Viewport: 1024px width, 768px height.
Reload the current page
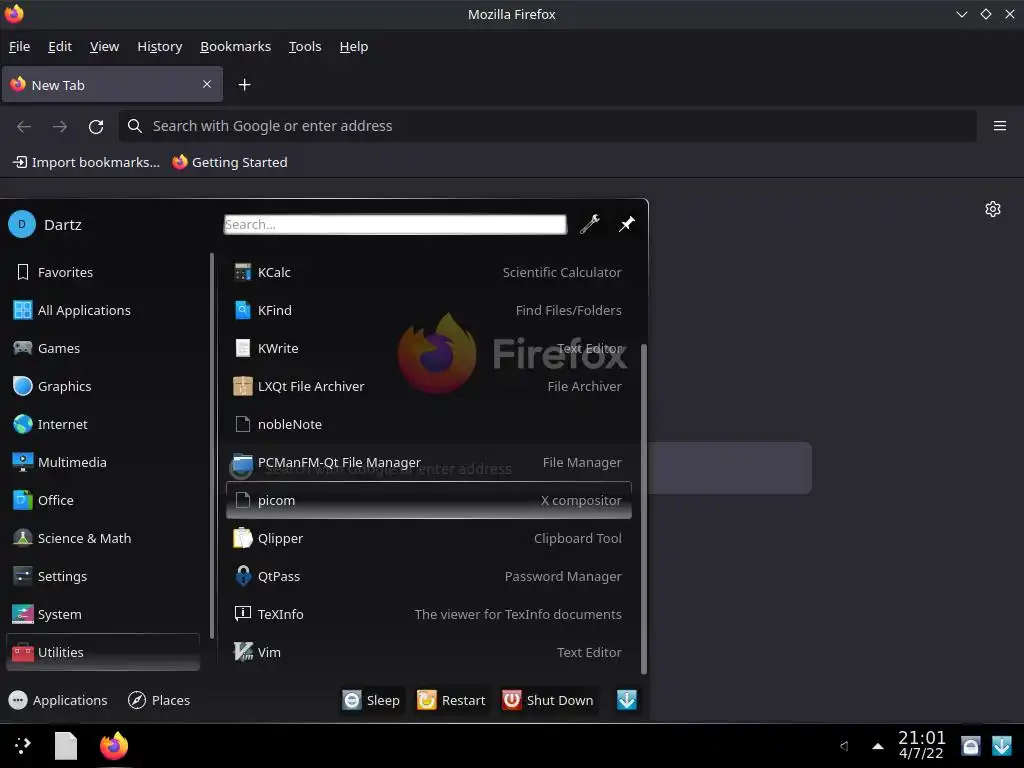coord(96,126)
